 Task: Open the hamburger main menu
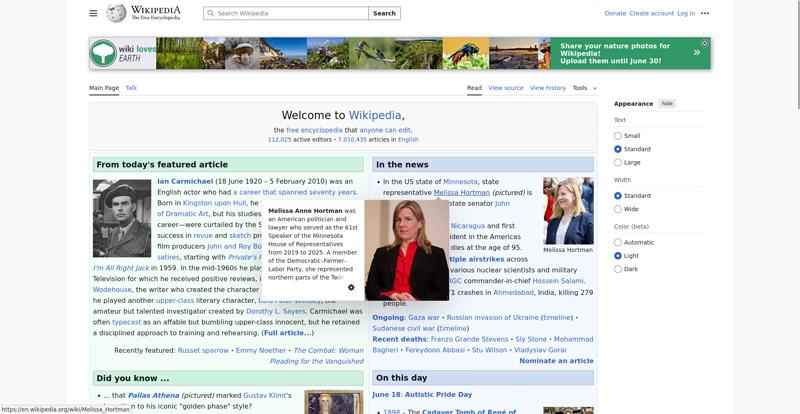pos(93,13)
